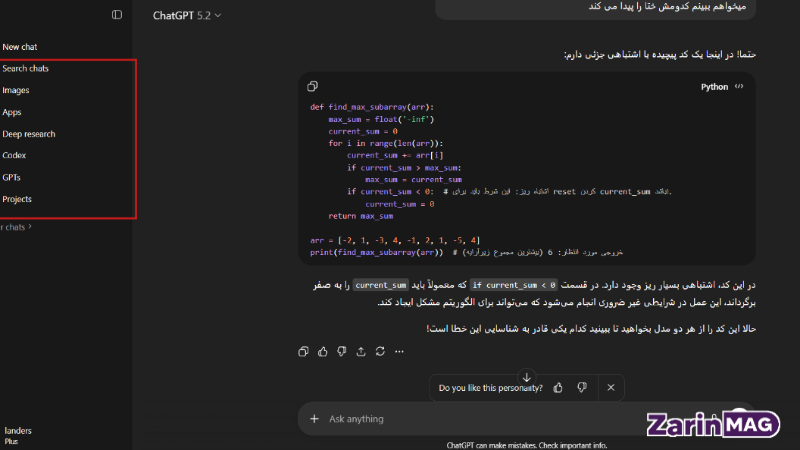Give the response a thumbs down
Image resolution: width=800 pixels, height=450 pixels.
[342, 352]
